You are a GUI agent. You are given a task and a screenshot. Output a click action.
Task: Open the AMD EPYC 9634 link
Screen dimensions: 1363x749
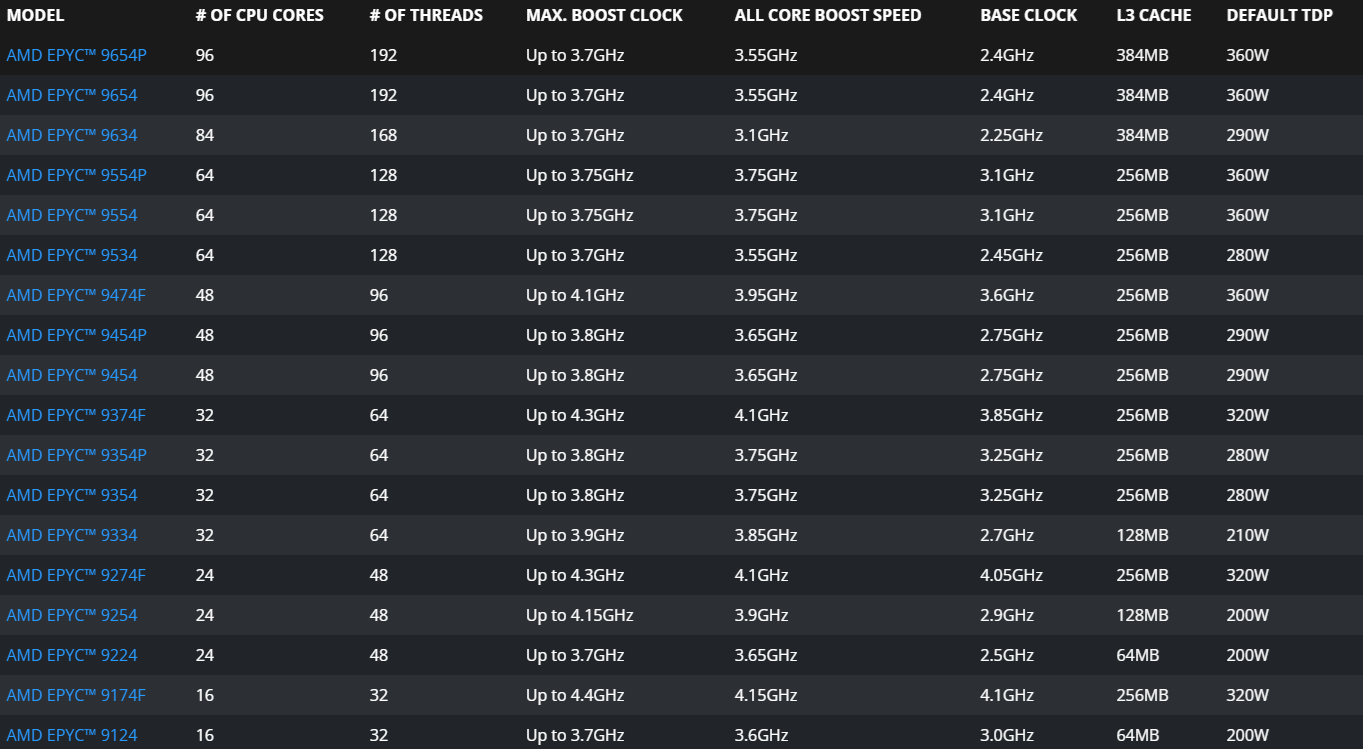click(x=72, y=135)
